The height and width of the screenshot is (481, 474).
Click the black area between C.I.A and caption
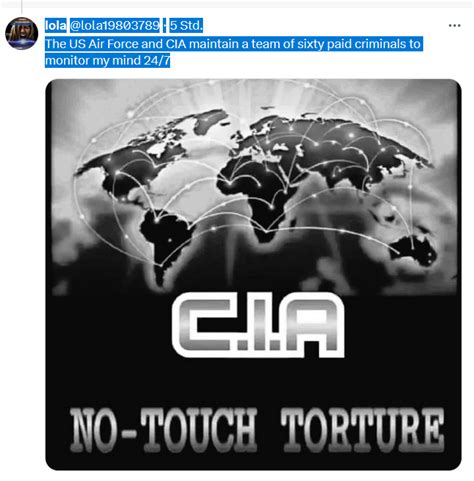[253, 382]
